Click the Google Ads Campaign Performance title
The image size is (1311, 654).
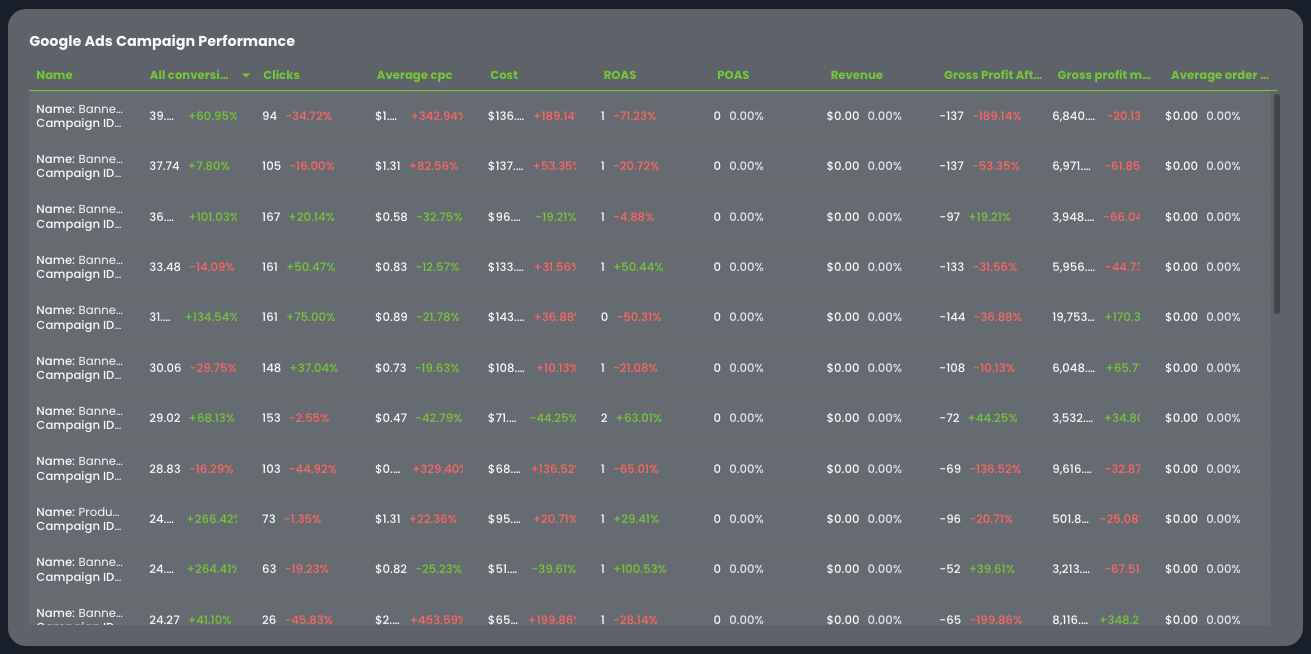[x=162, y=41]
